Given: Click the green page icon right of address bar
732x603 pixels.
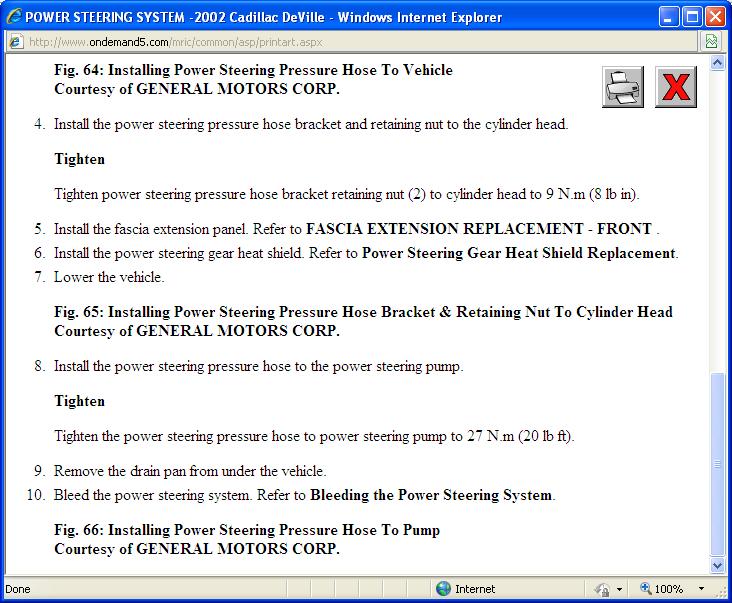Looking at the screenshot, I should [x=711, y=42].
